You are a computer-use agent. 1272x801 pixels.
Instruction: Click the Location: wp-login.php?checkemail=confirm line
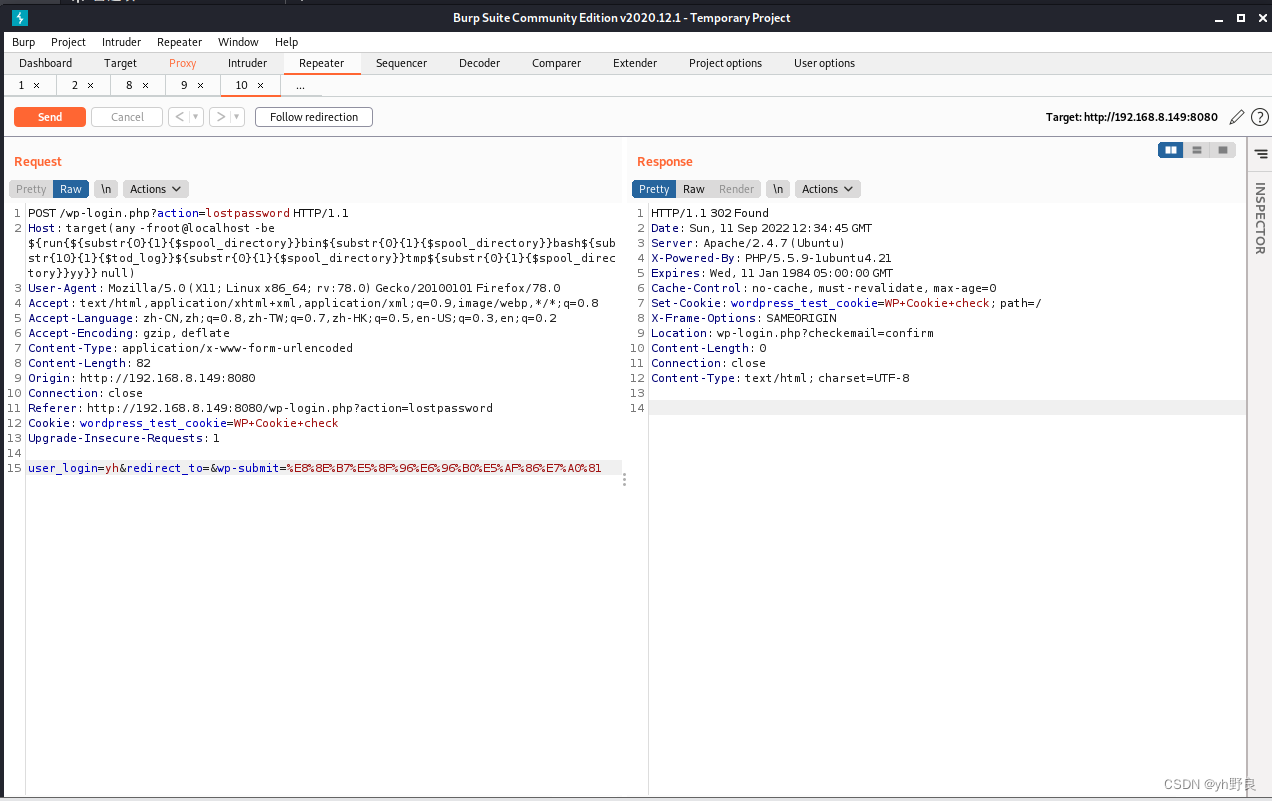(x=792, y=333)
